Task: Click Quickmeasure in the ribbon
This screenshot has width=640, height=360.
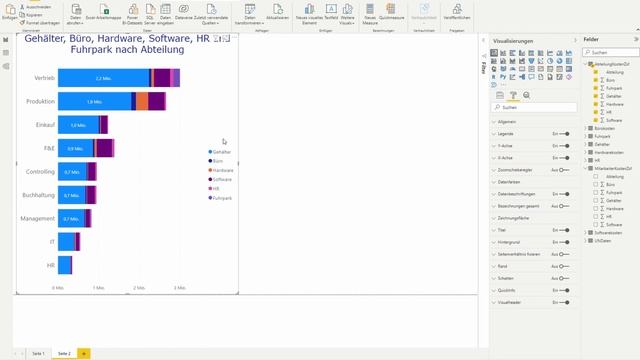Action: coord(391,12)
